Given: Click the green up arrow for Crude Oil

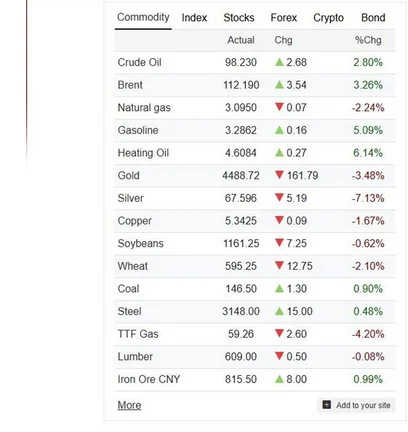Looking at the screenshot, I should 279,62.
